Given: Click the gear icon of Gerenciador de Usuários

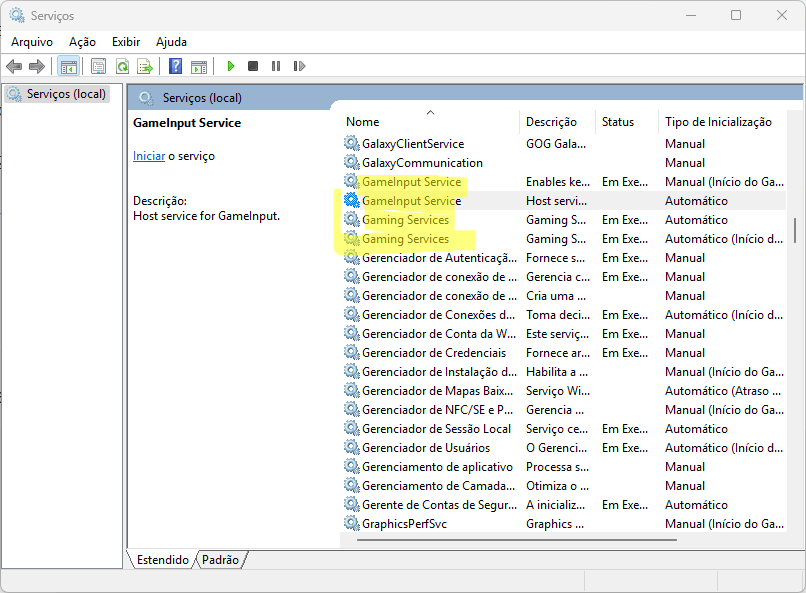Looking at the screenshot, I should (x=352, y=448).
